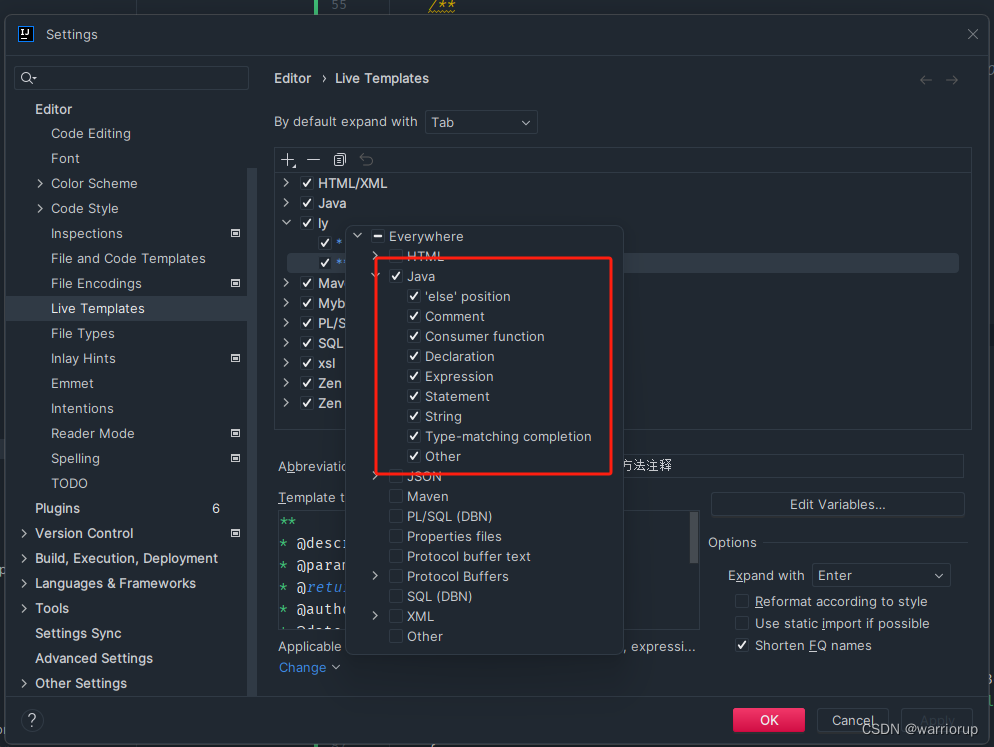This screenshot has height=747, width=994.
Task: Open Advanced Settings page
Action: [x=94, y=658]
